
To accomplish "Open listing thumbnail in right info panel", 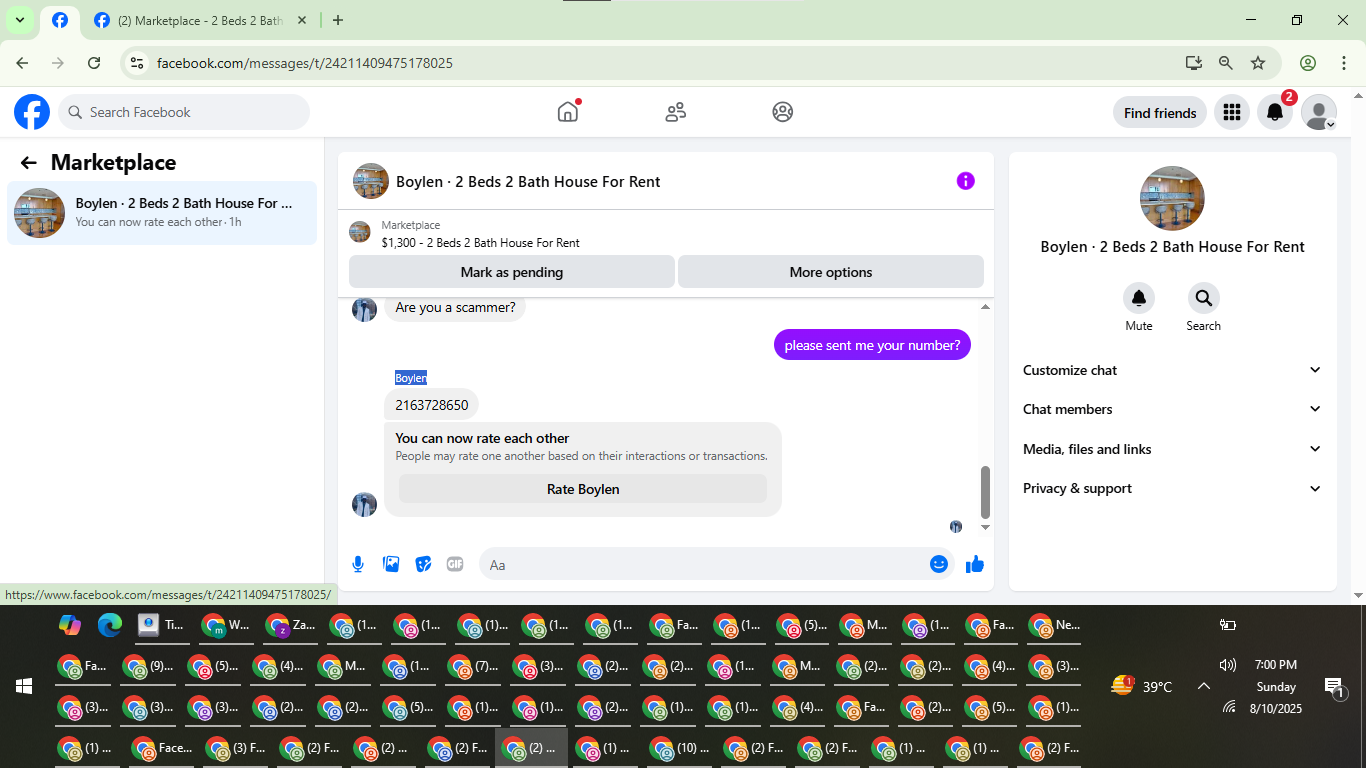I will pyautogui.click(x=1172, y=198).
